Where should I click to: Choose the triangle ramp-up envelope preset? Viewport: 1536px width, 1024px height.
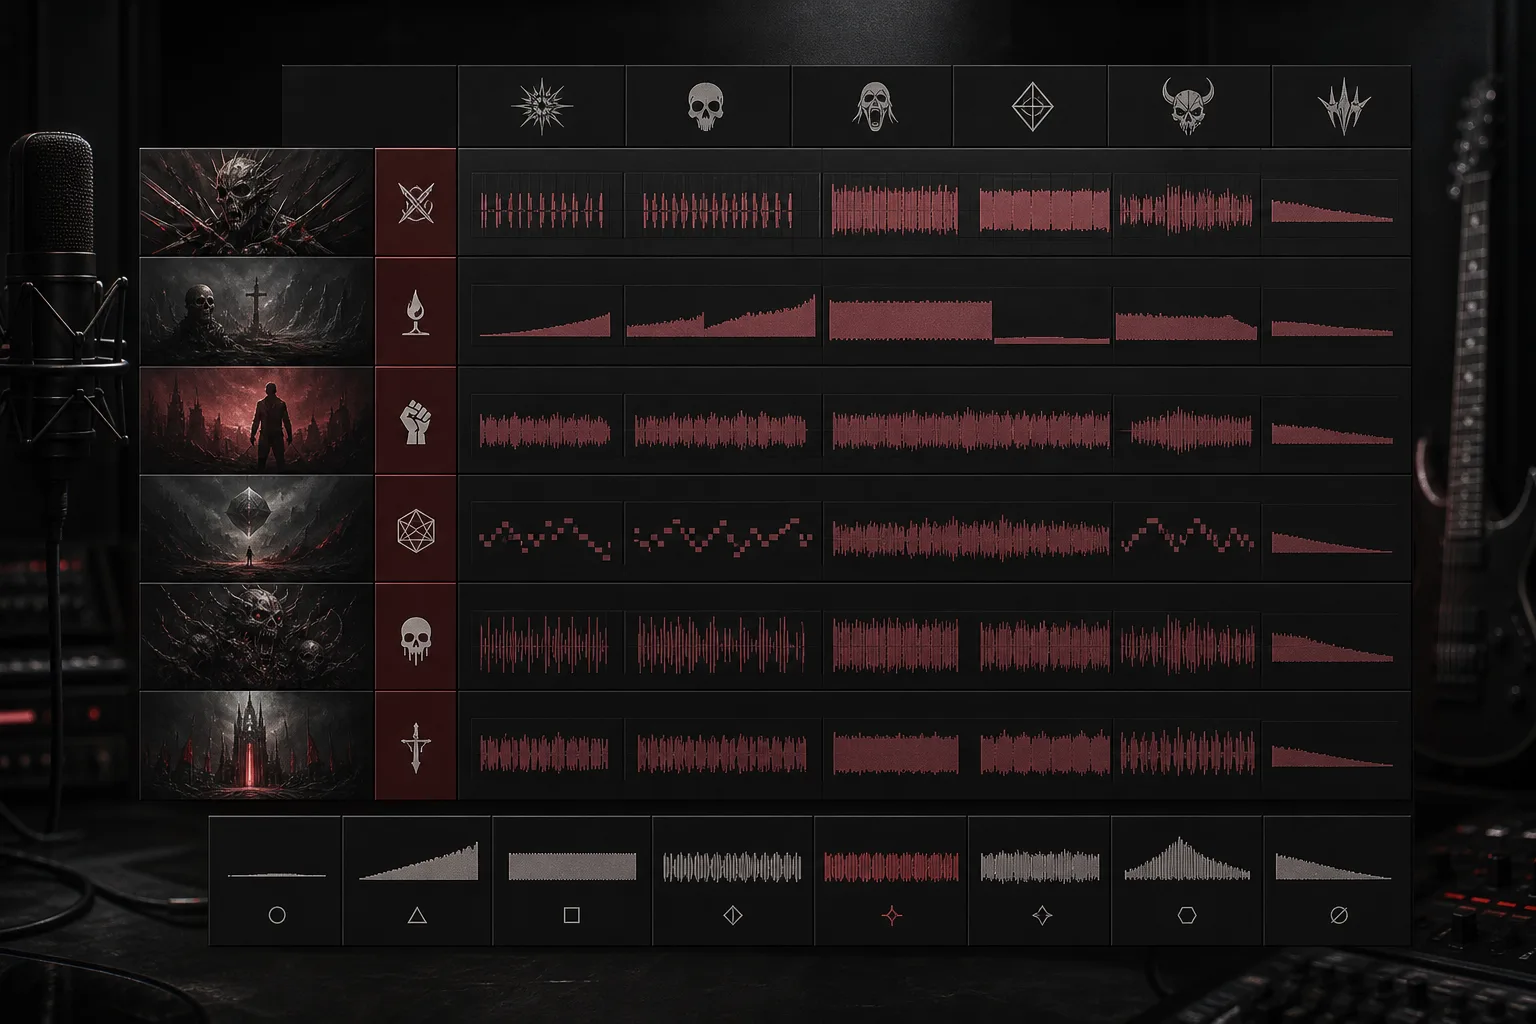click(417, 880)
